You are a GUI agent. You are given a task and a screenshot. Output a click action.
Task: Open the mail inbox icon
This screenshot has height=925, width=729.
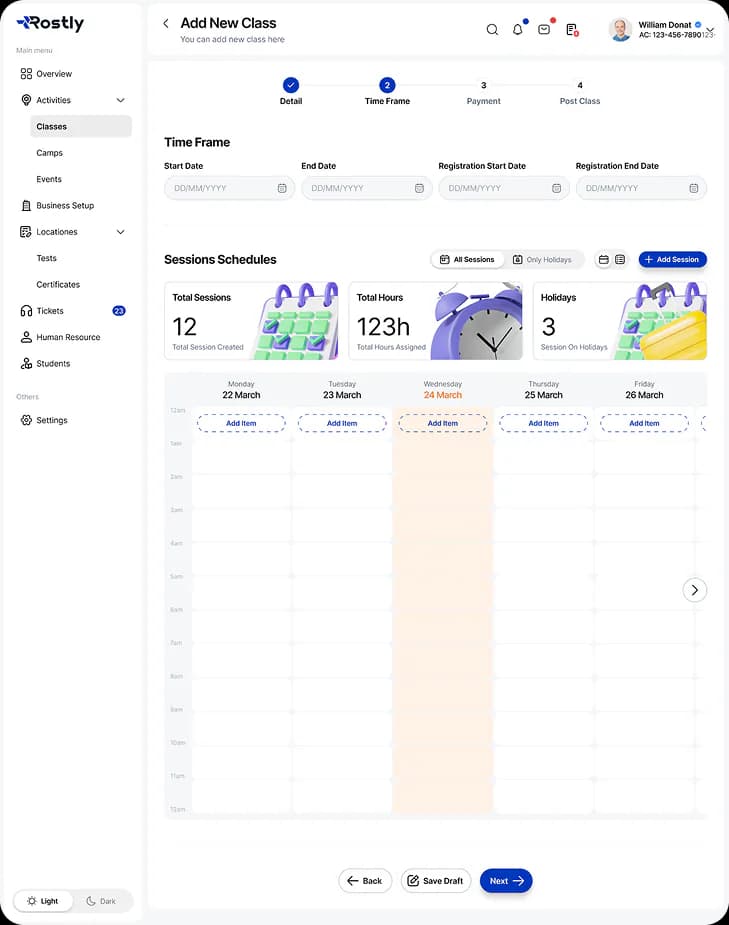[x=544, y=29]
